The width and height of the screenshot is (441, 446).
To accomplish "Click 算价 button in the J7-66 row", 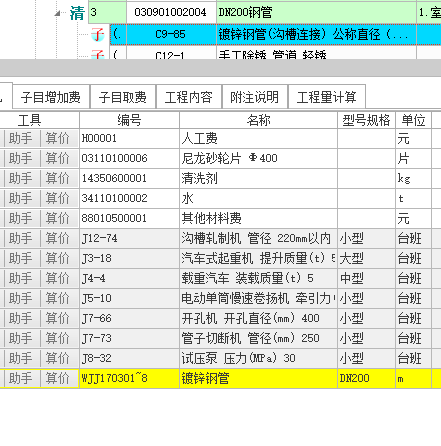I will click(58, 319).
